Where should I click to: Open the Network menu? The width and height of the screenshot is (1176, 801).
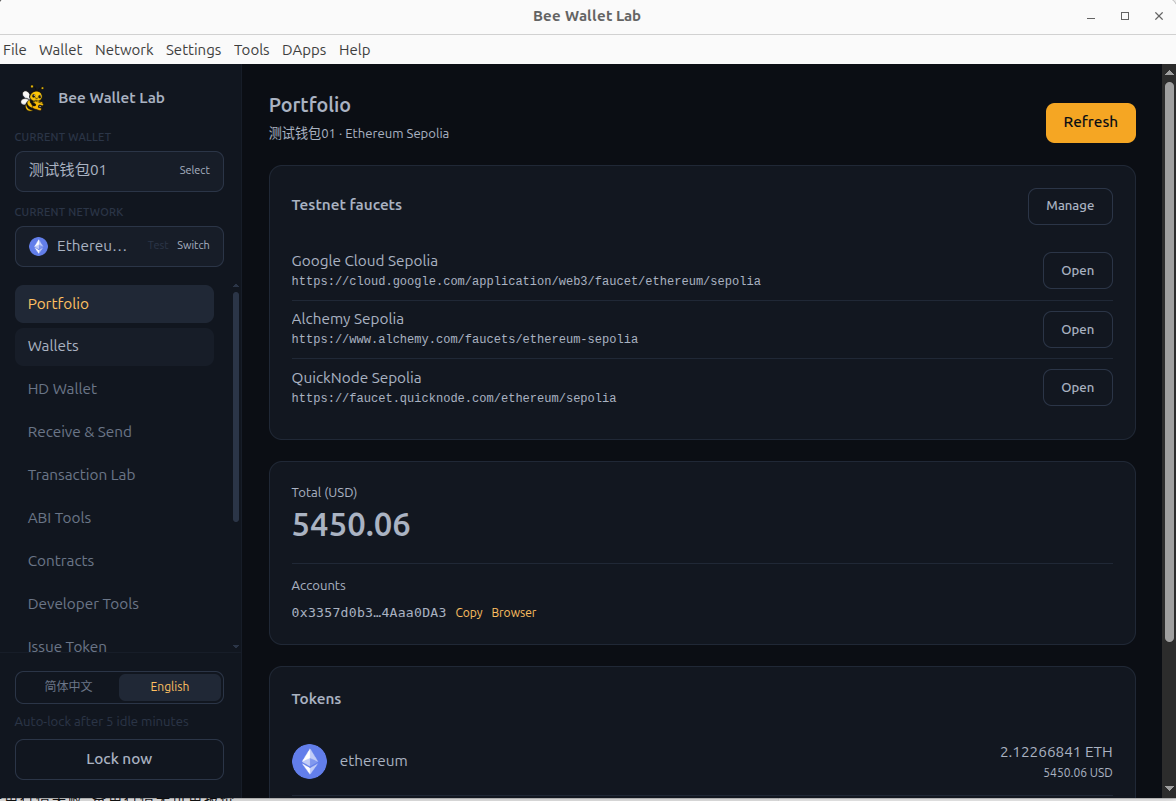[124, 50]
